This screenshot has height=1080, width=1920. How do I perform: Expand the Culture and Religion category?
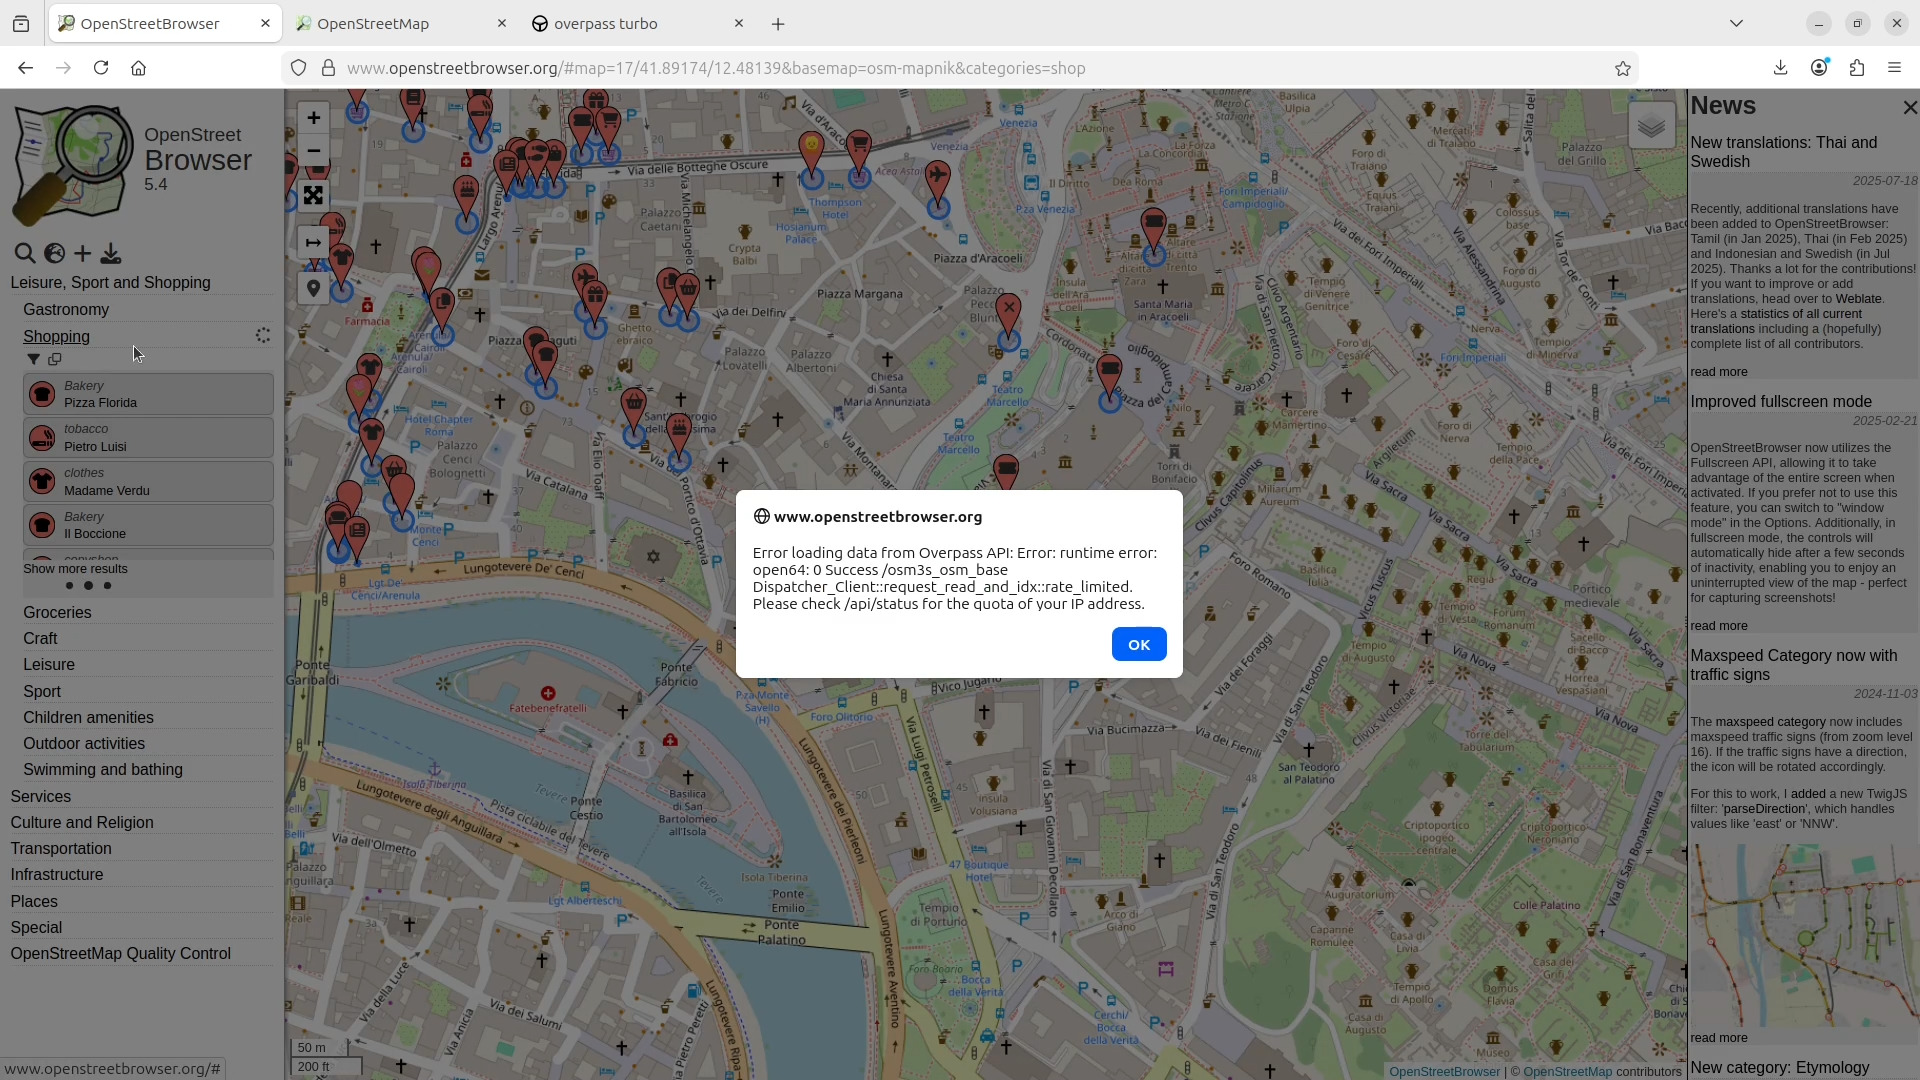point(82,822)
